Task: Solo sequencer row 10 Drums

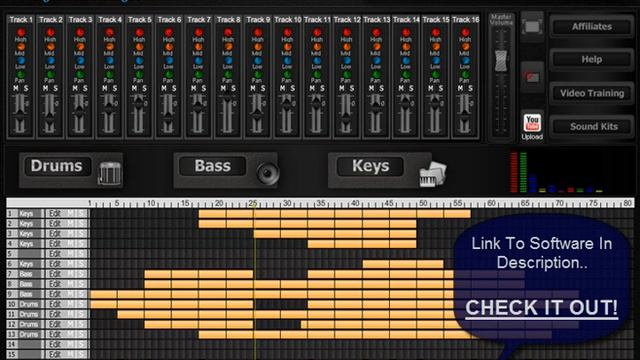Action: click(x=82, y=304)
